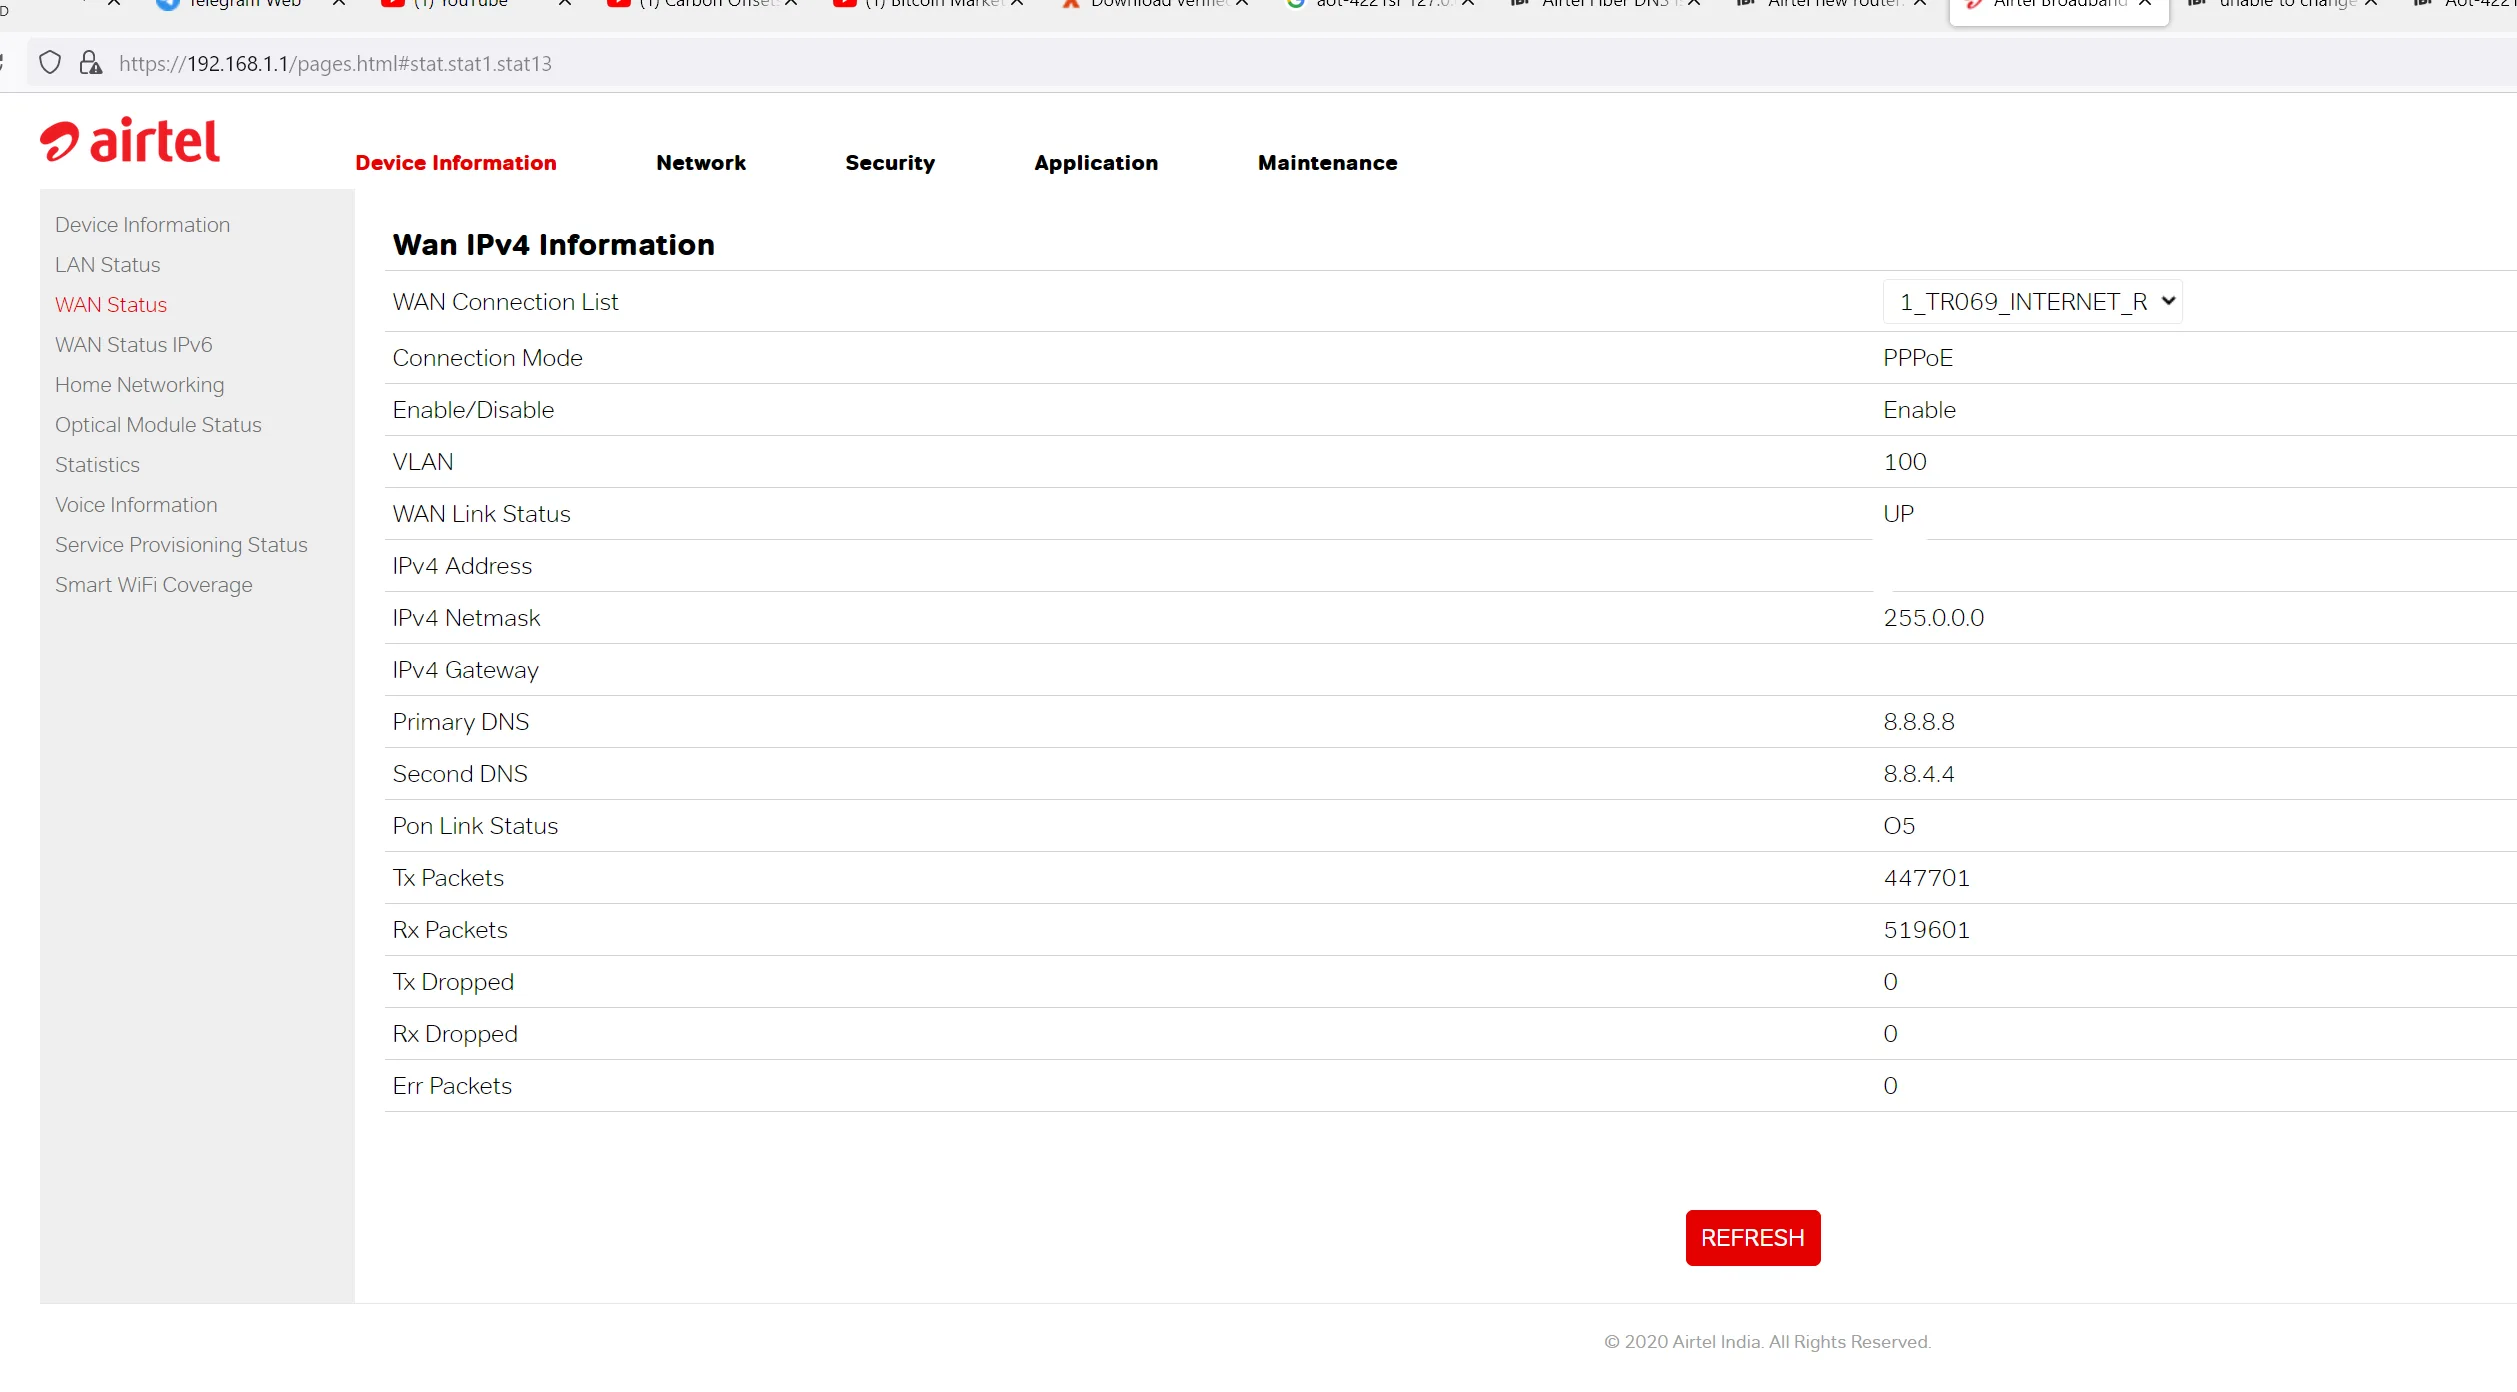Click Device Information menu item
The height and width of the screenshot is (1392, 2517).
click(454, 161)
